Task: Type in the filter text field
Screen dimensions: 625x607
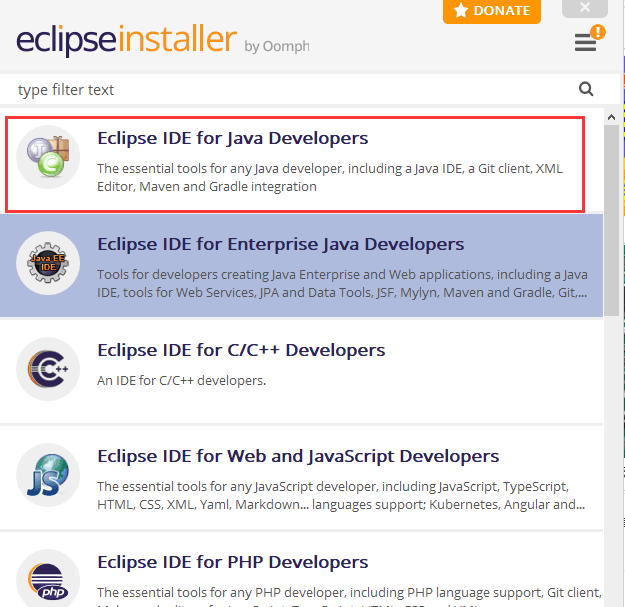Action: pyautogui.click(x=290, y=90)
